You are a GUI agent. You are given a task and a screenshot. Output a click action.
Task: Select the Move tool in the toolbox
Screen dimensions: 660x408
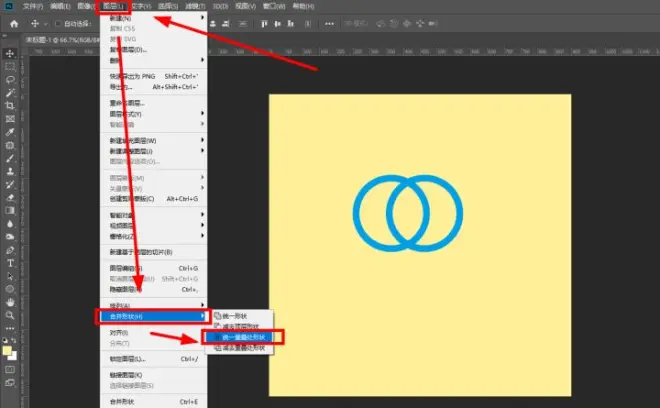10,53
